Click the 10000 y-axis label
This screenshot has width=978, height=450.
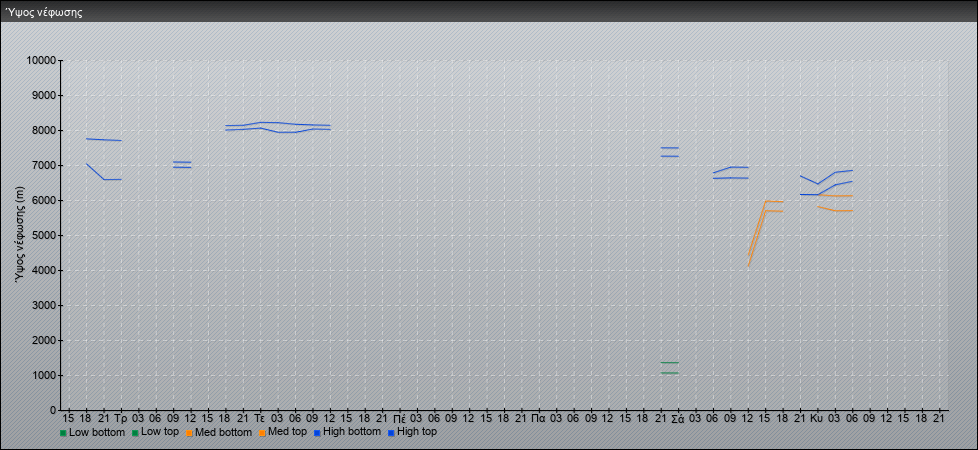(x=42, y=61)
